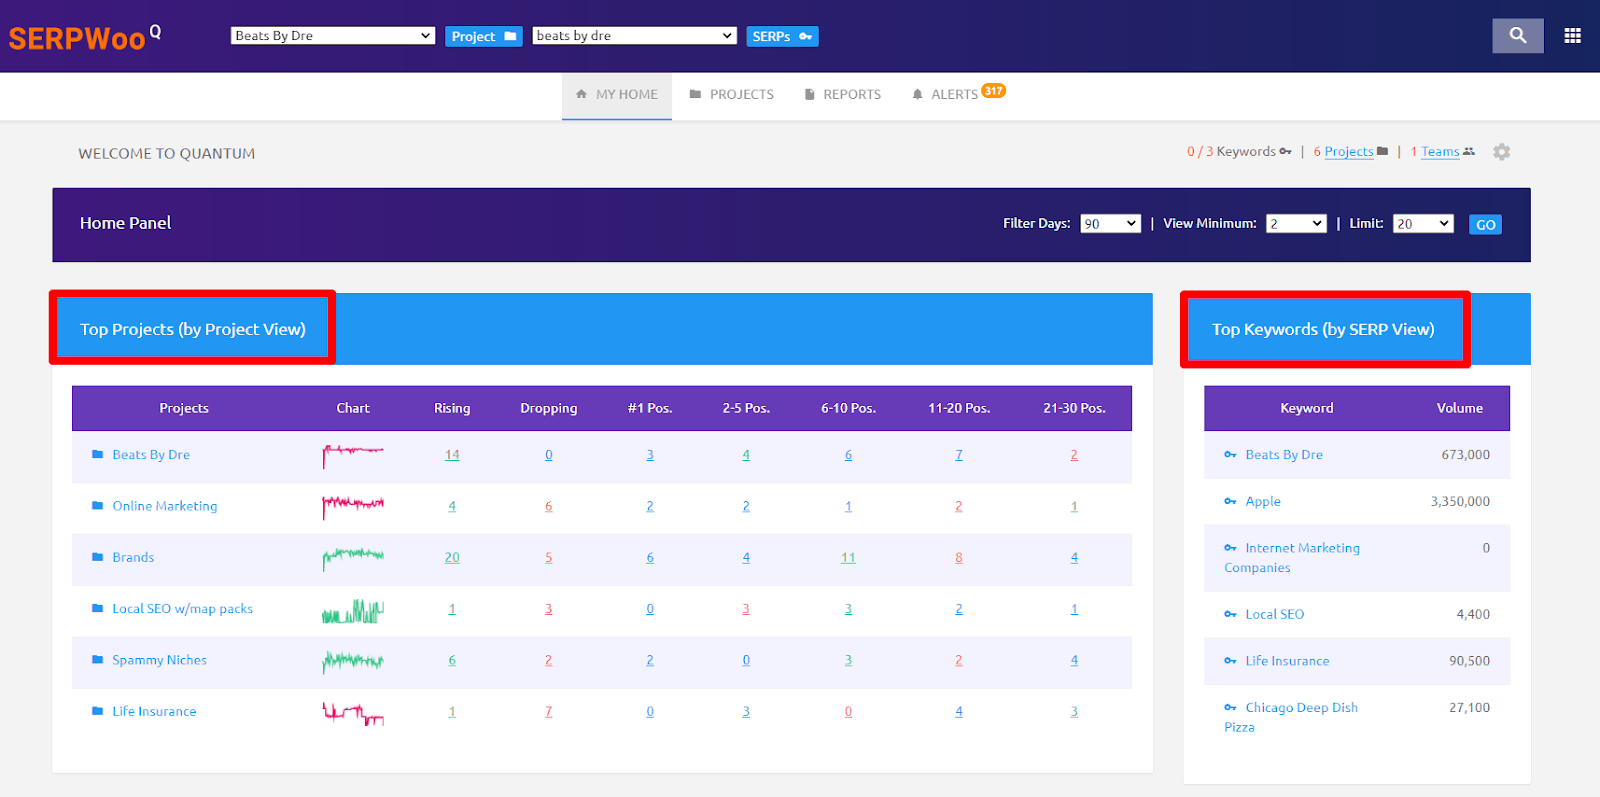Click the Keywords key icon in stats bar
Image resolution: width=1600 pixels, height=797 pixels.
pyautogui.click(x=1285, y=152)
